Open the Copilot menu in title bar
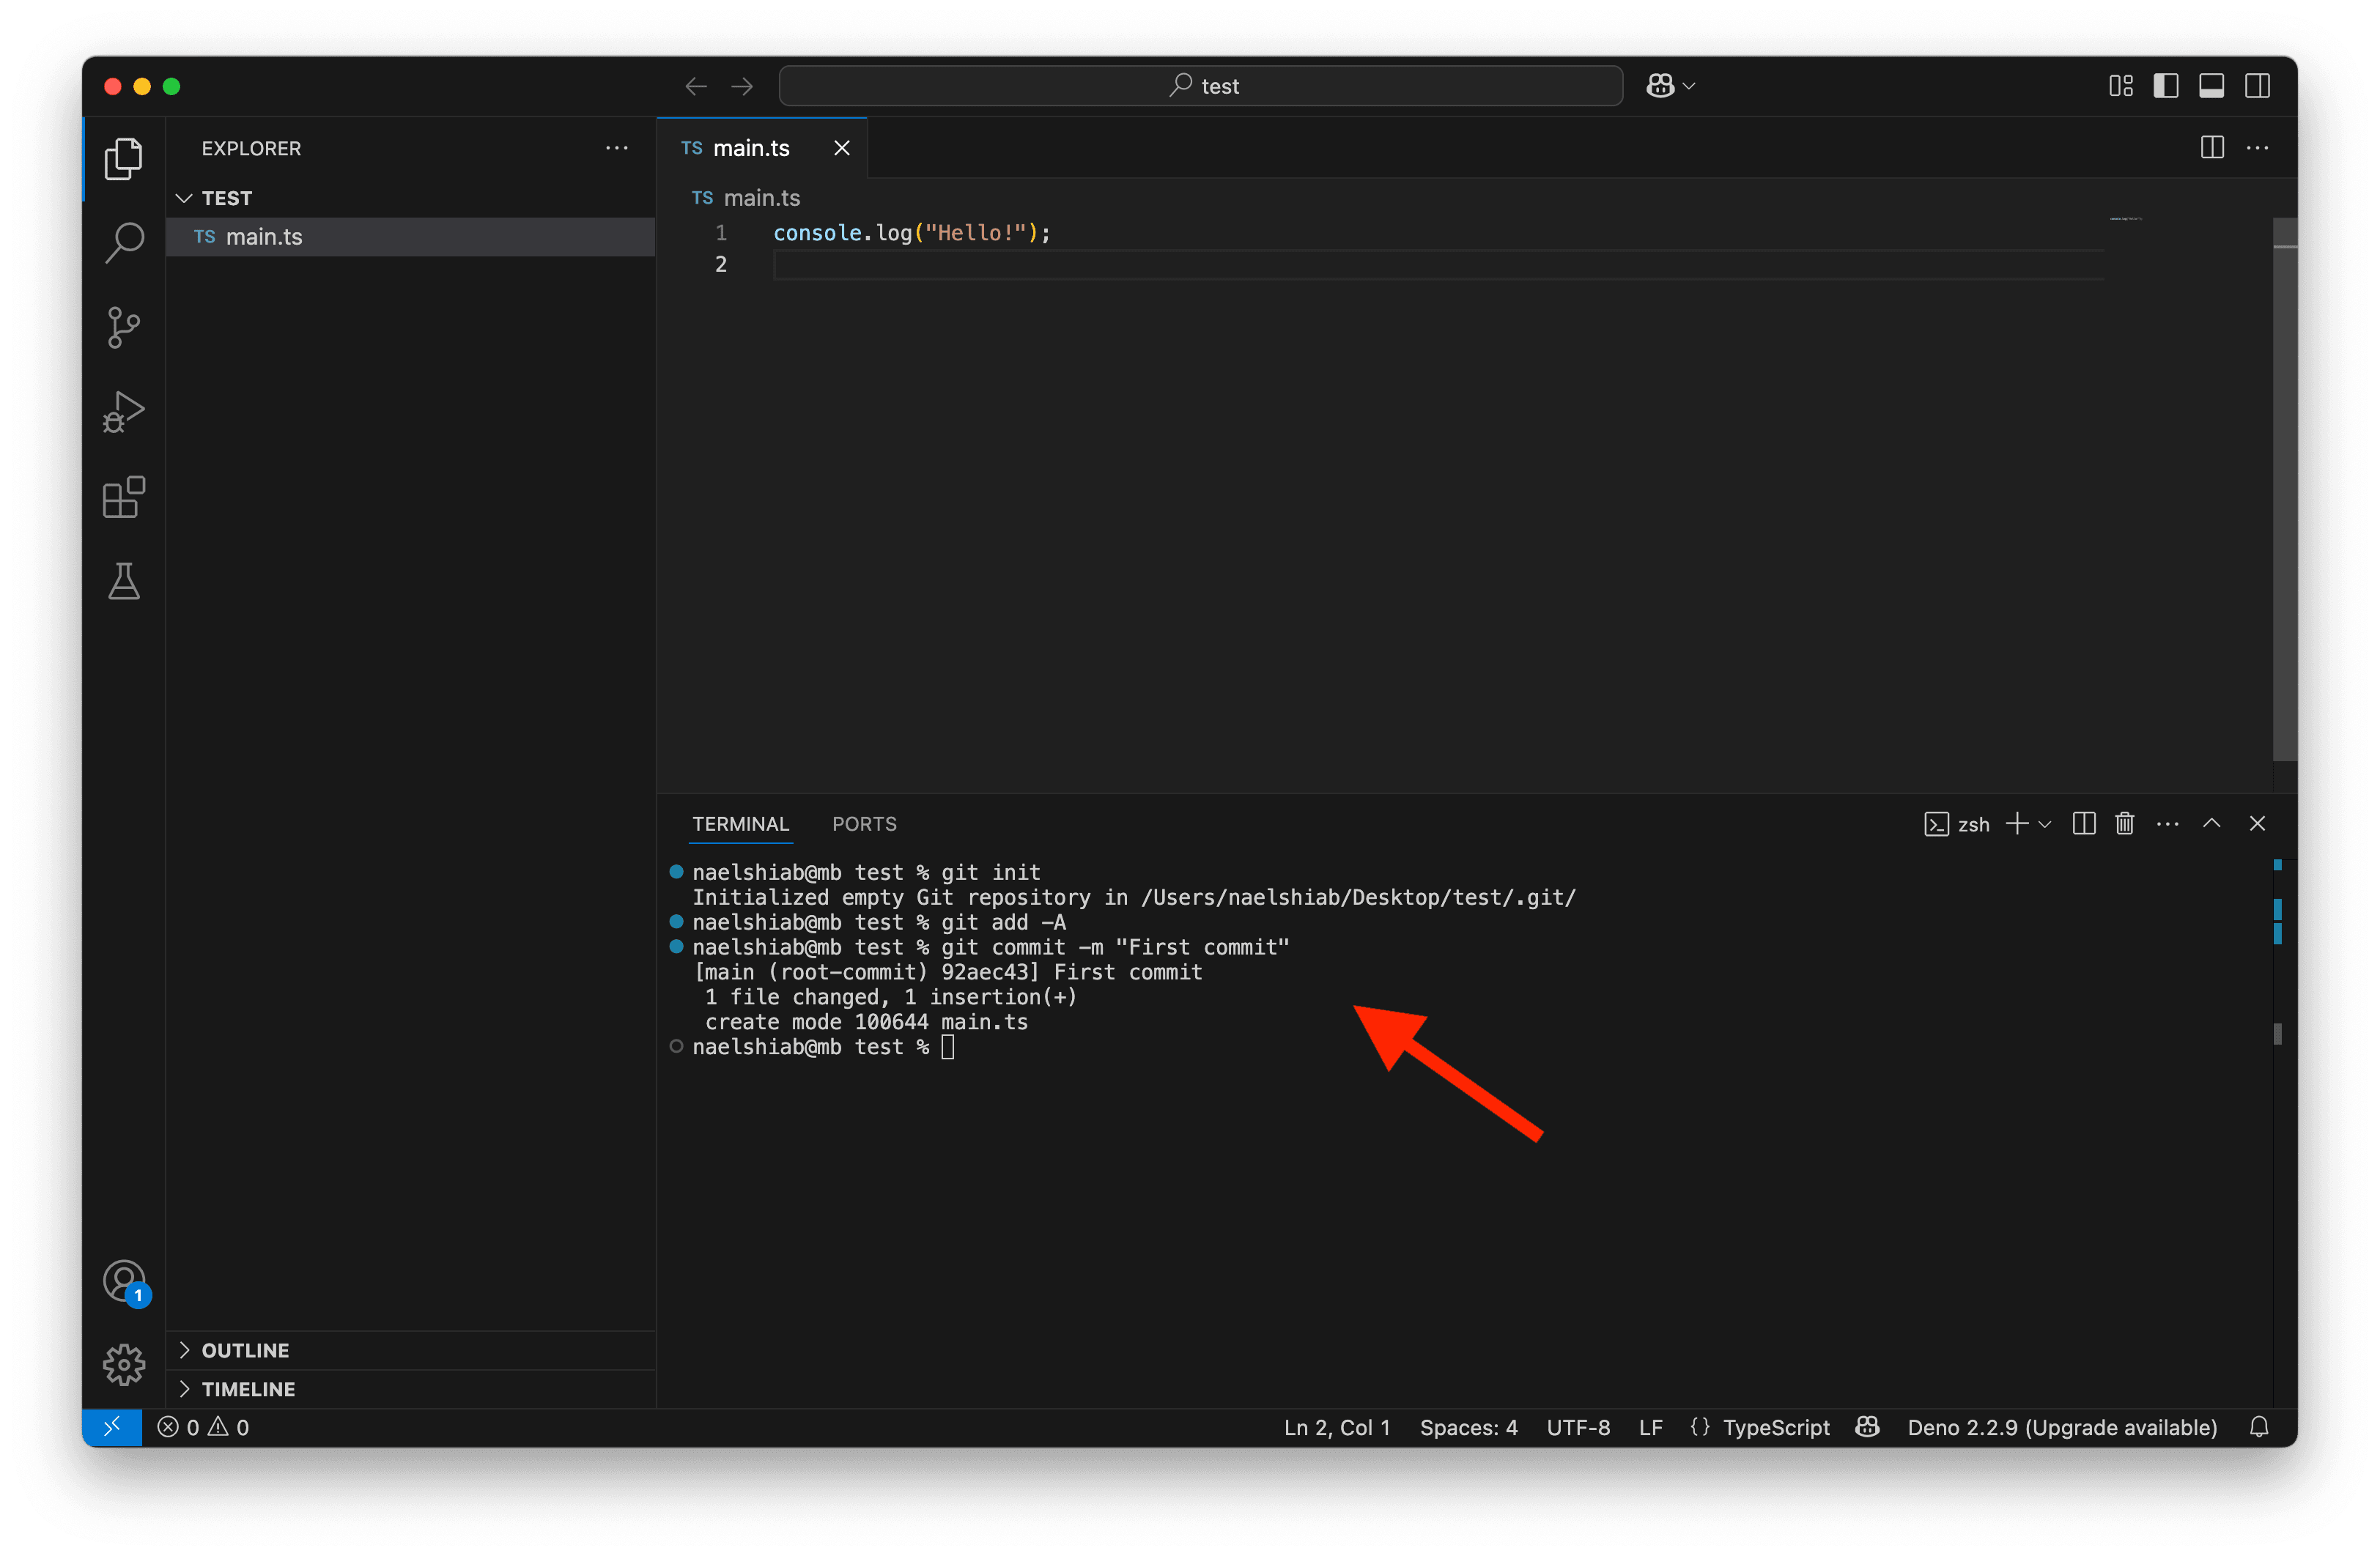2380x1556 pixels. (x=1671, y=87)
